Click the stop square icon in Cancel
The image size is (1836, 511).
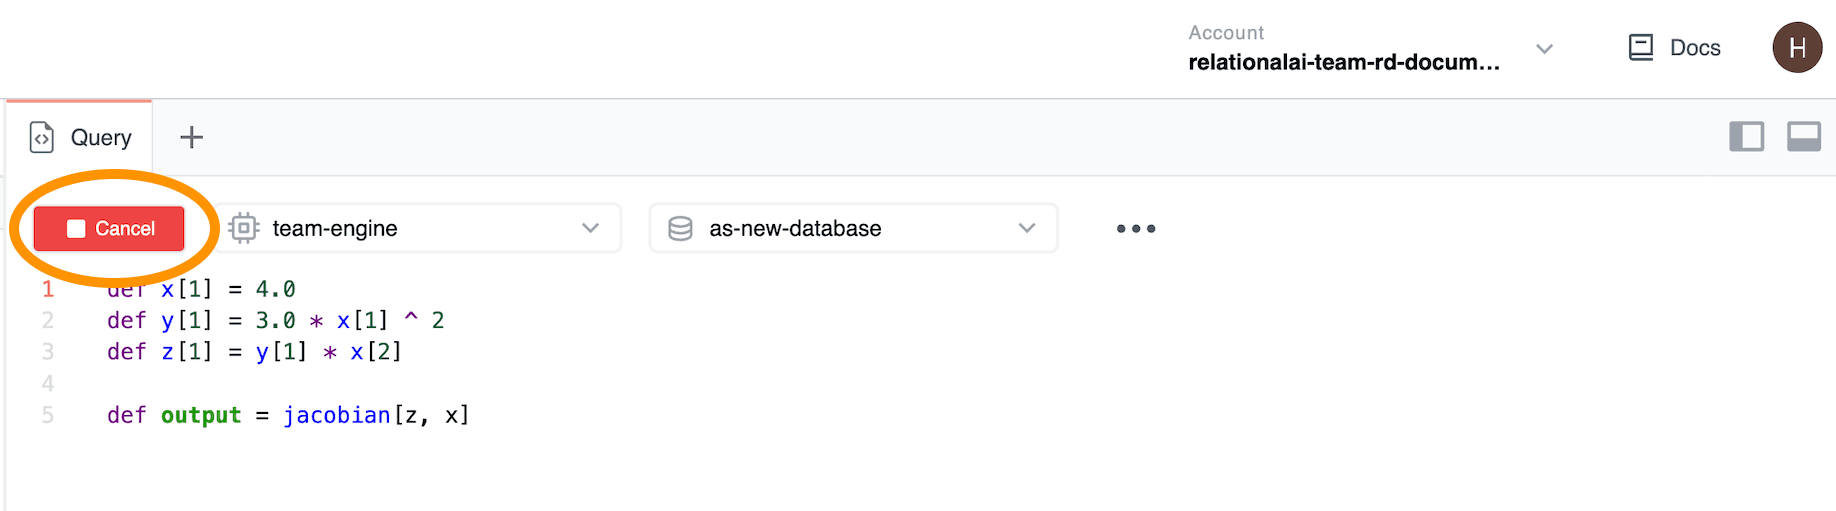pyautogui.click(x=76, y=229)
